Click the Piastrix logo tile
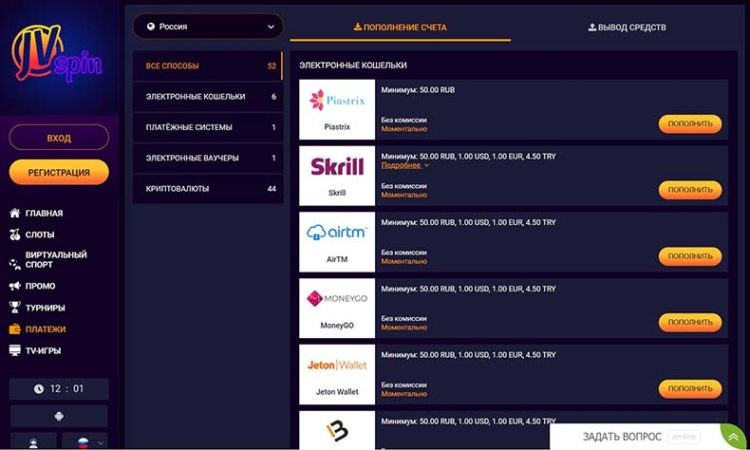750x450 pixels. [x=337, y=110]
